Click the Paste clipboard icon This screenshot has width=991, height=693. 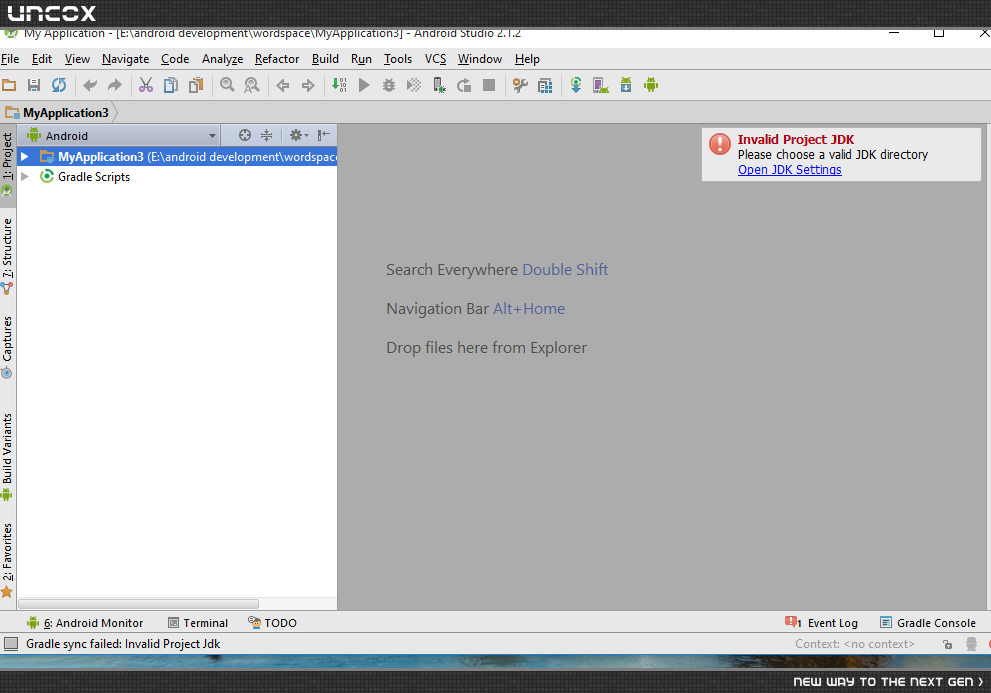[196, 85]
